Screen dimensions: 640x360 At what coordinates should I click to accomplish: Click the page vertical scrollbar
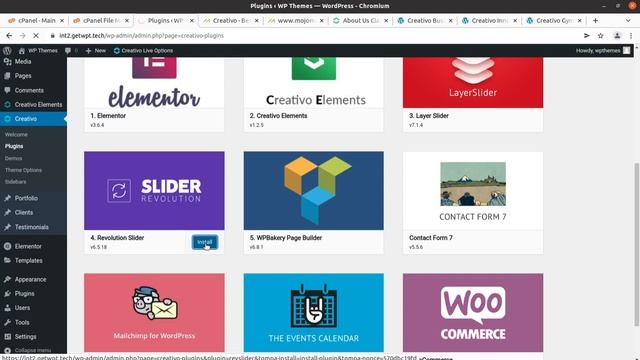tap(636, 245)
